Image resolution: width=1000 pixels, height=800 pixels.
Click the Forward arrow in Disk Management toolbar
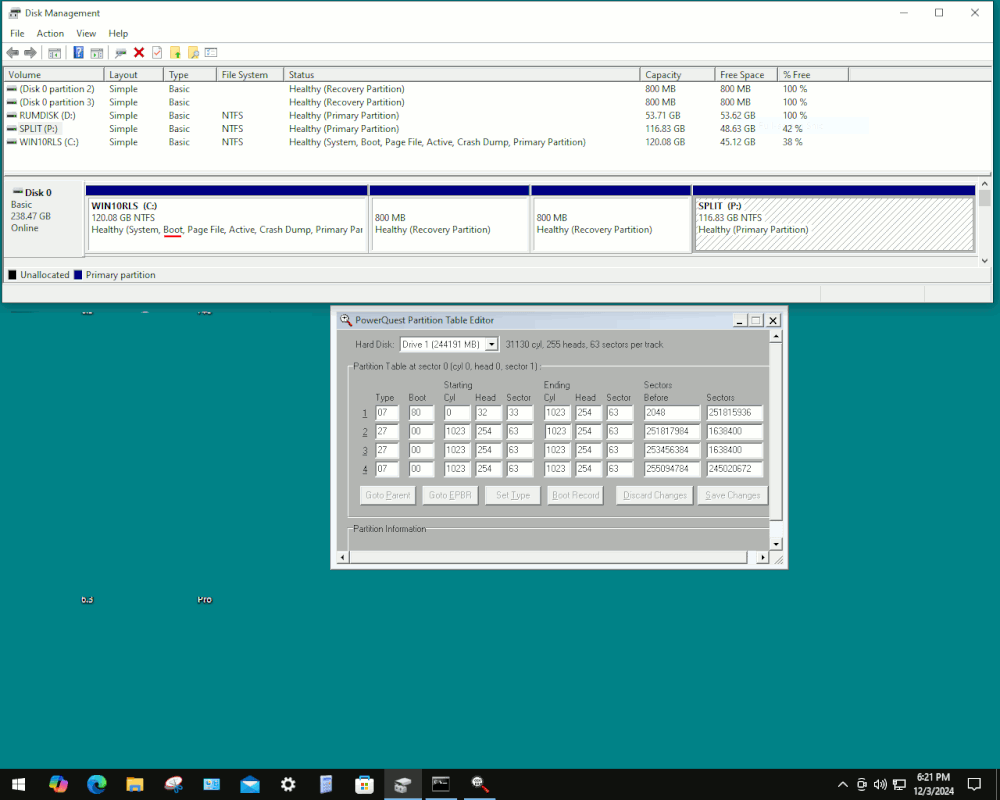tap(30, 53)
